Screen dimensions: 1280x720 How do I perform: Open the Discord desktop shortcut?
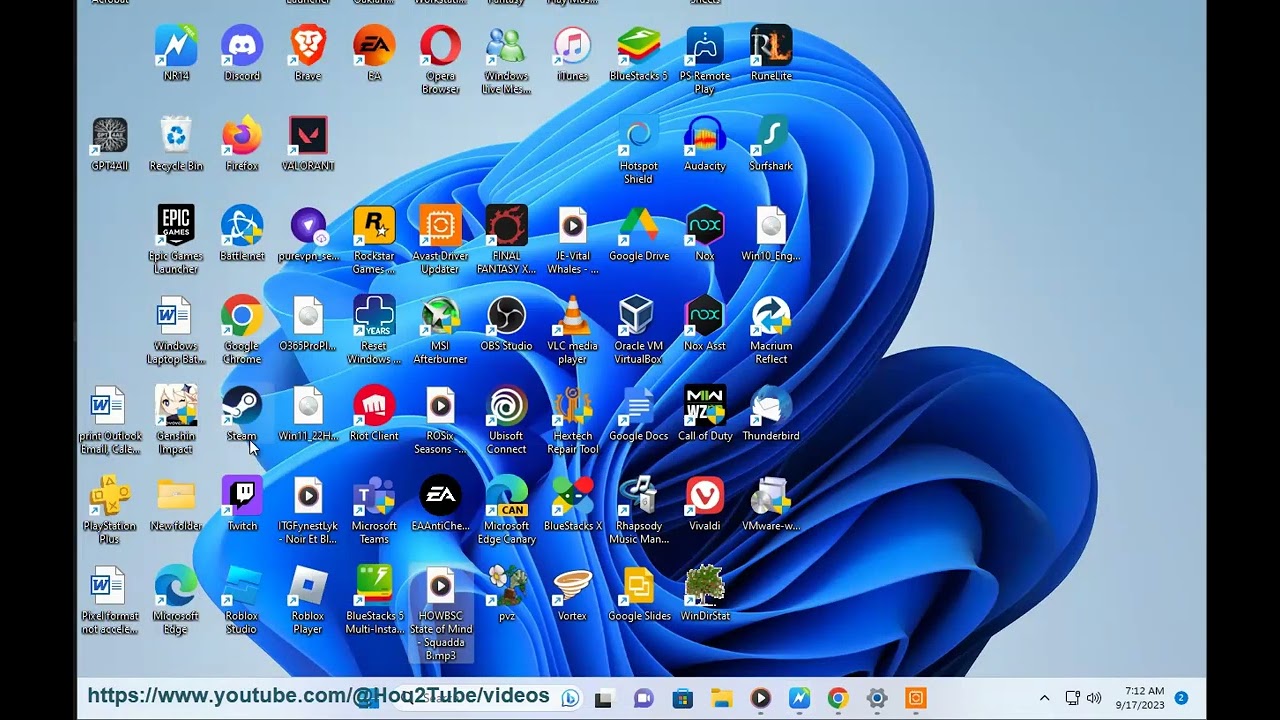click(242, 54)
